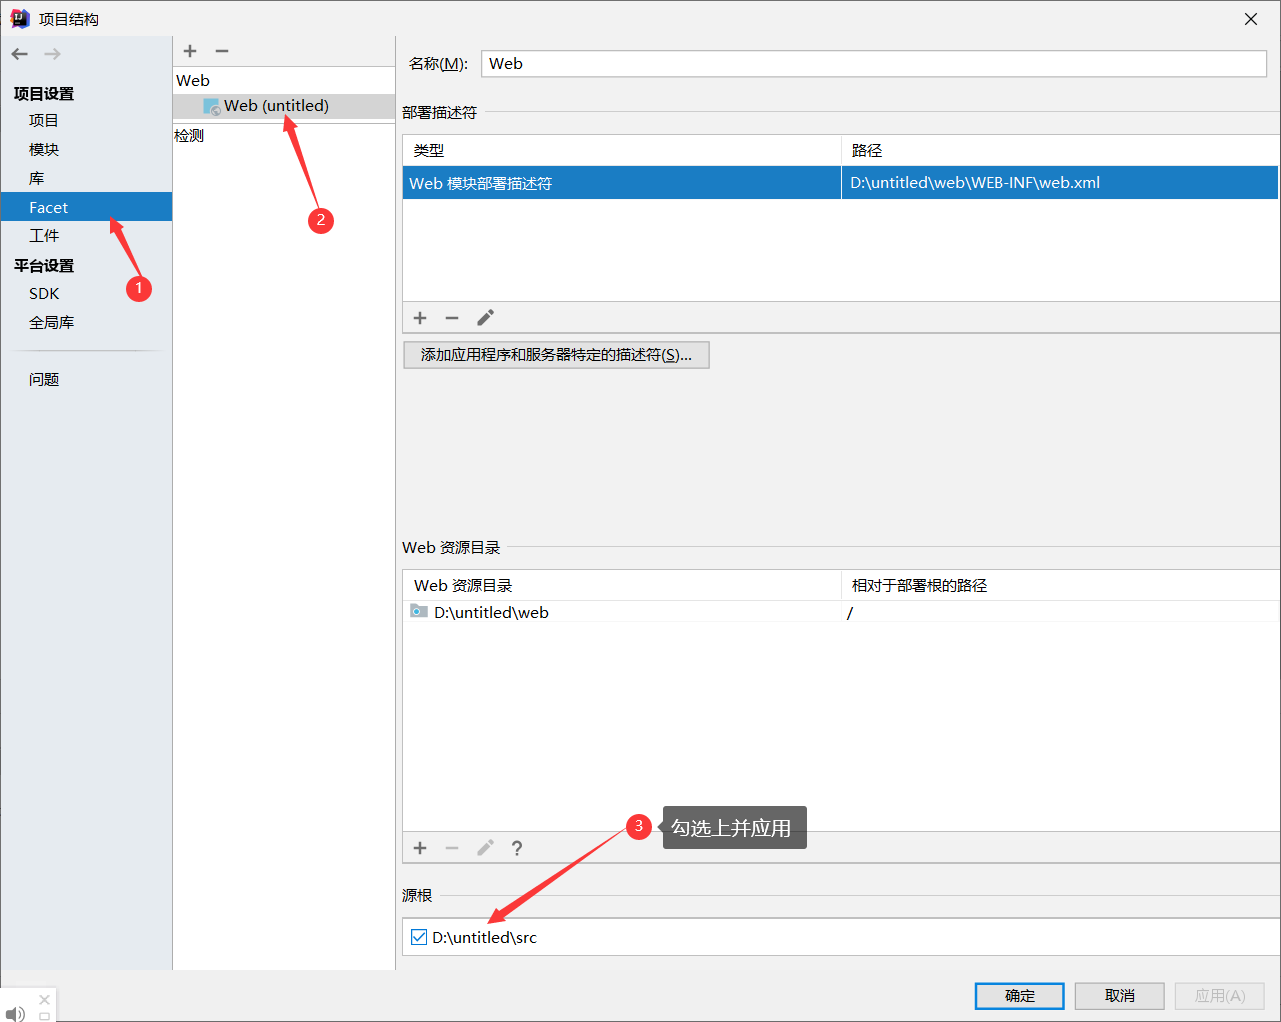The image size is (1281, 1022).
Task: Click the 取消 button
Action: point(1119,995)
